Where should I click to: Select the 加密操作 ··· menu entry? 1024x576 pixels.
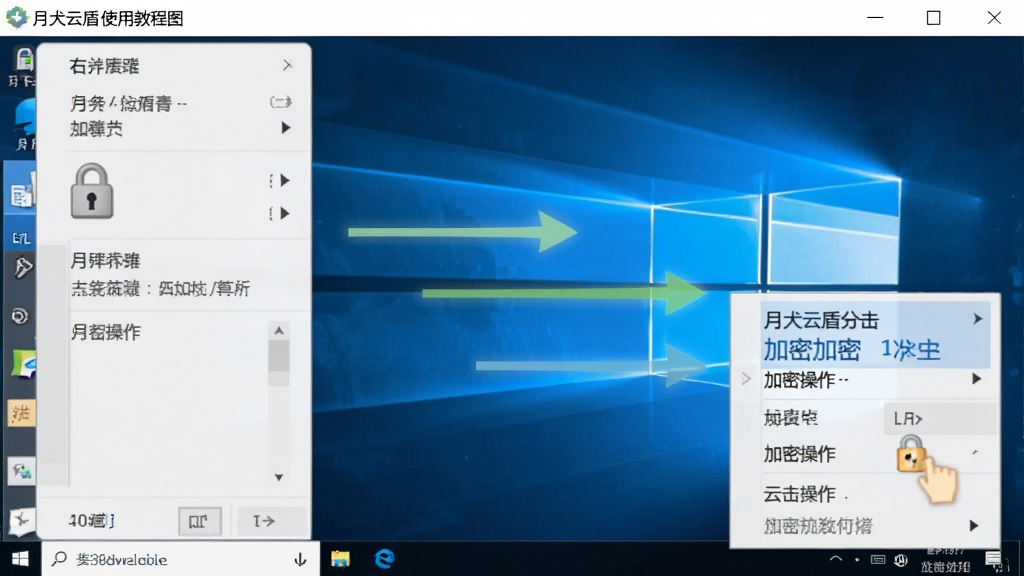click(x=806, y=380)
